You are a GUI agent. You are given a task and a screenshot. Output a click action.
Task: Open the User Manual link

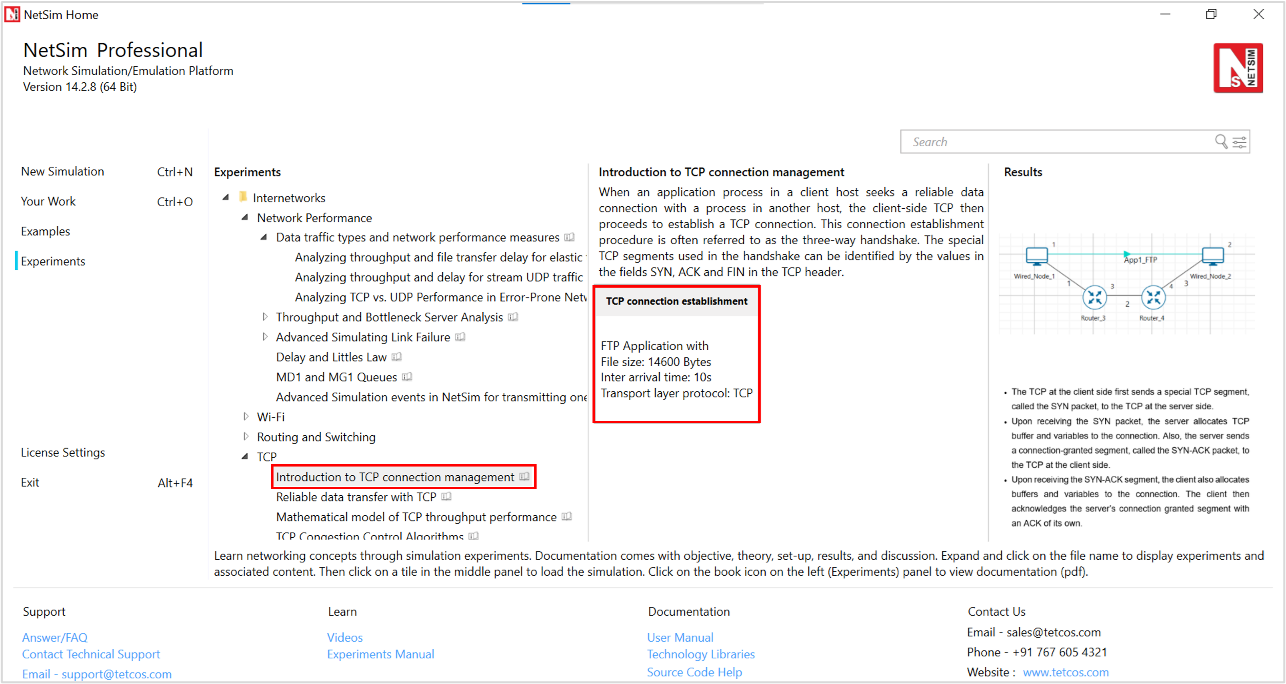pyautogui.click(x=680, y=638)
